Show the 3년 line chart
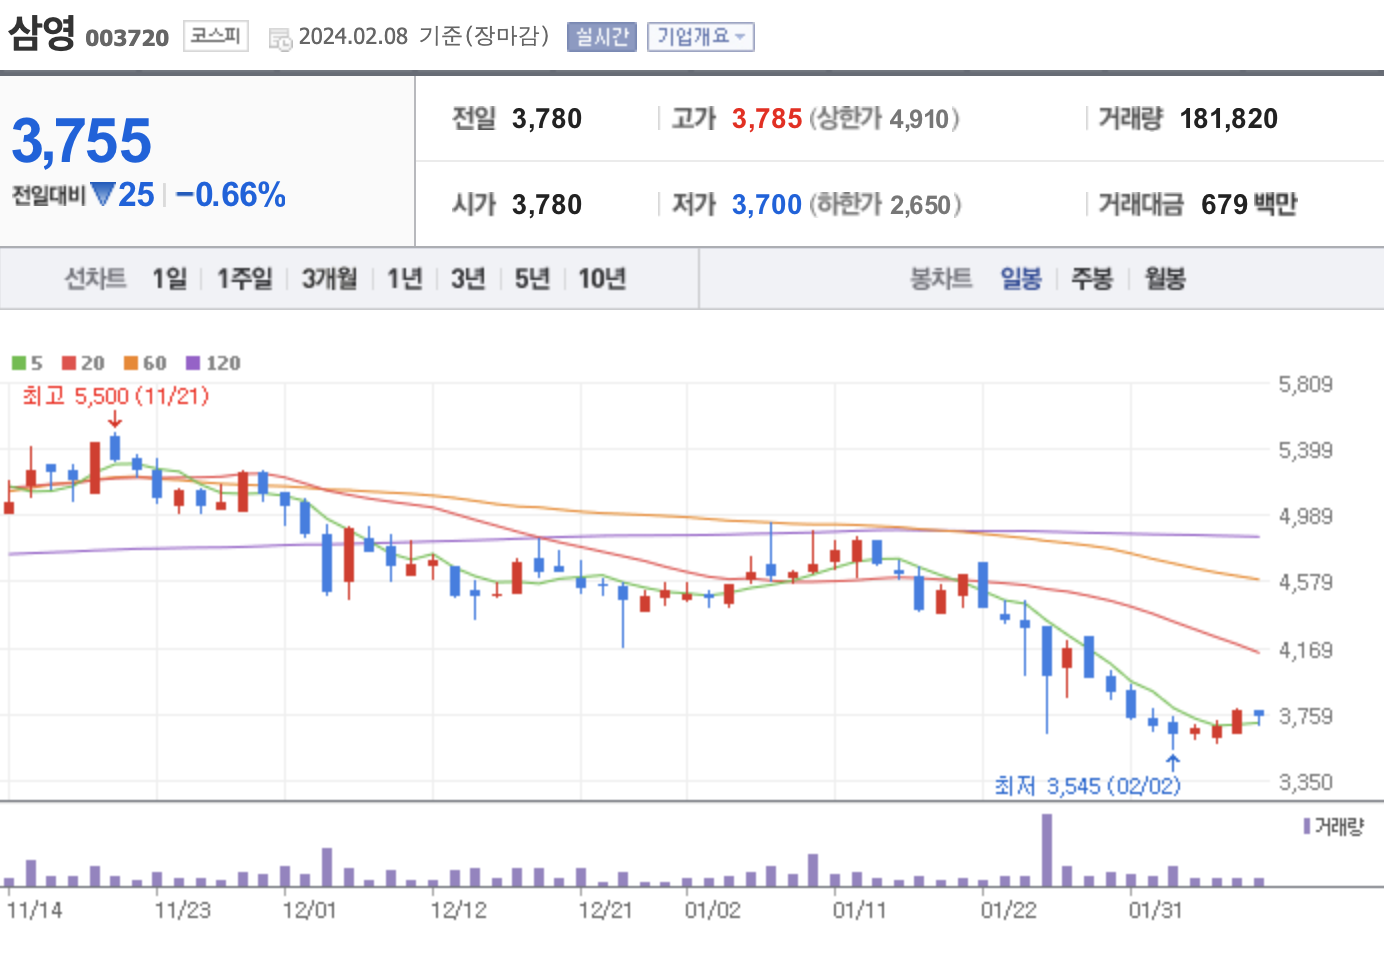Screen dimensions: 1384x960 coord(467,278)
